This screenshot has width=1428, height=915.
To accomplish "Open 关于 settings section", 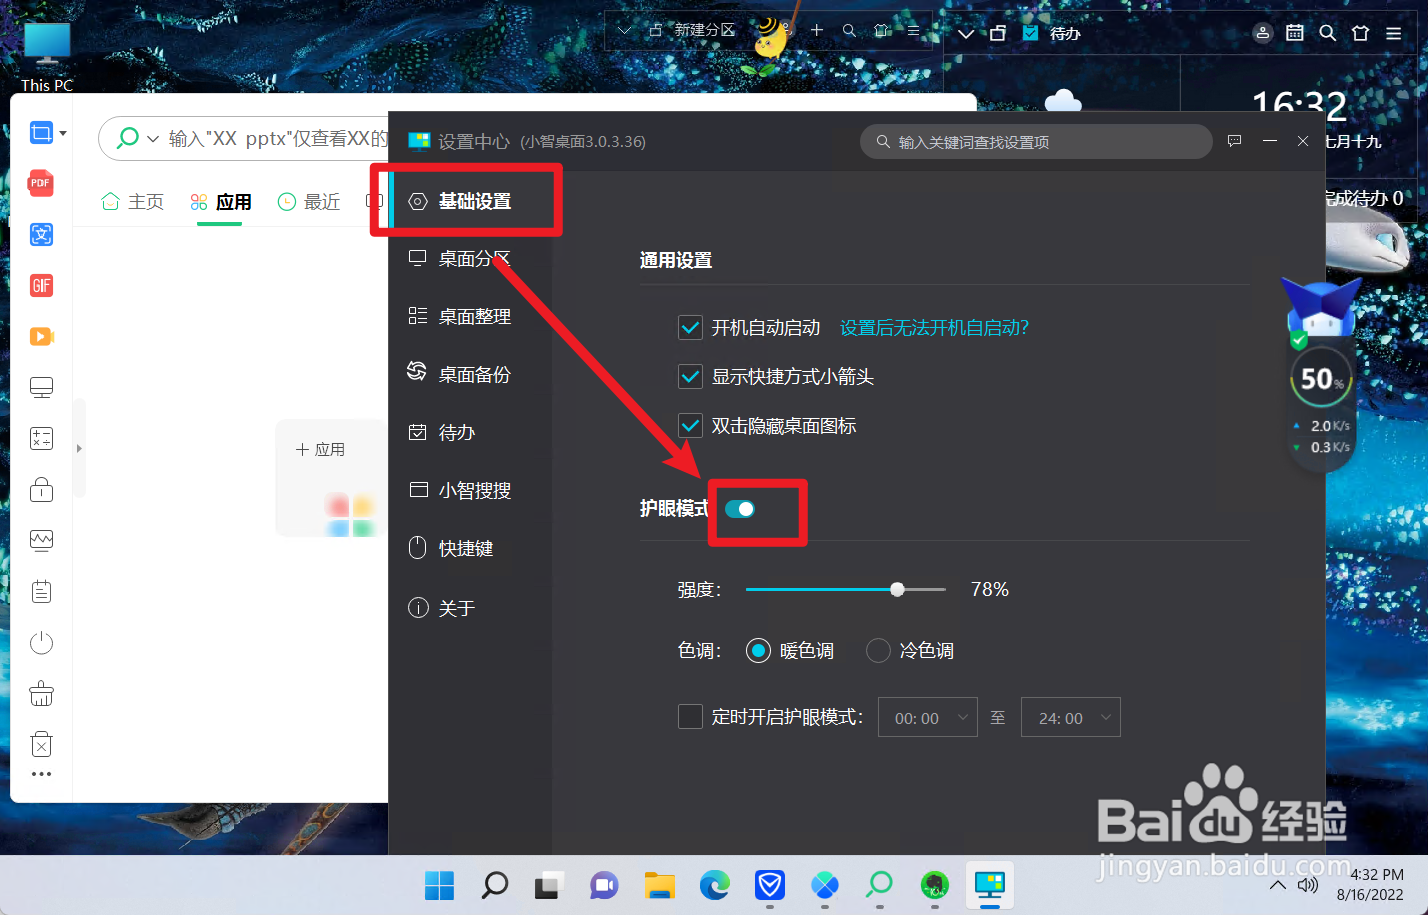I will click(469, 608).
